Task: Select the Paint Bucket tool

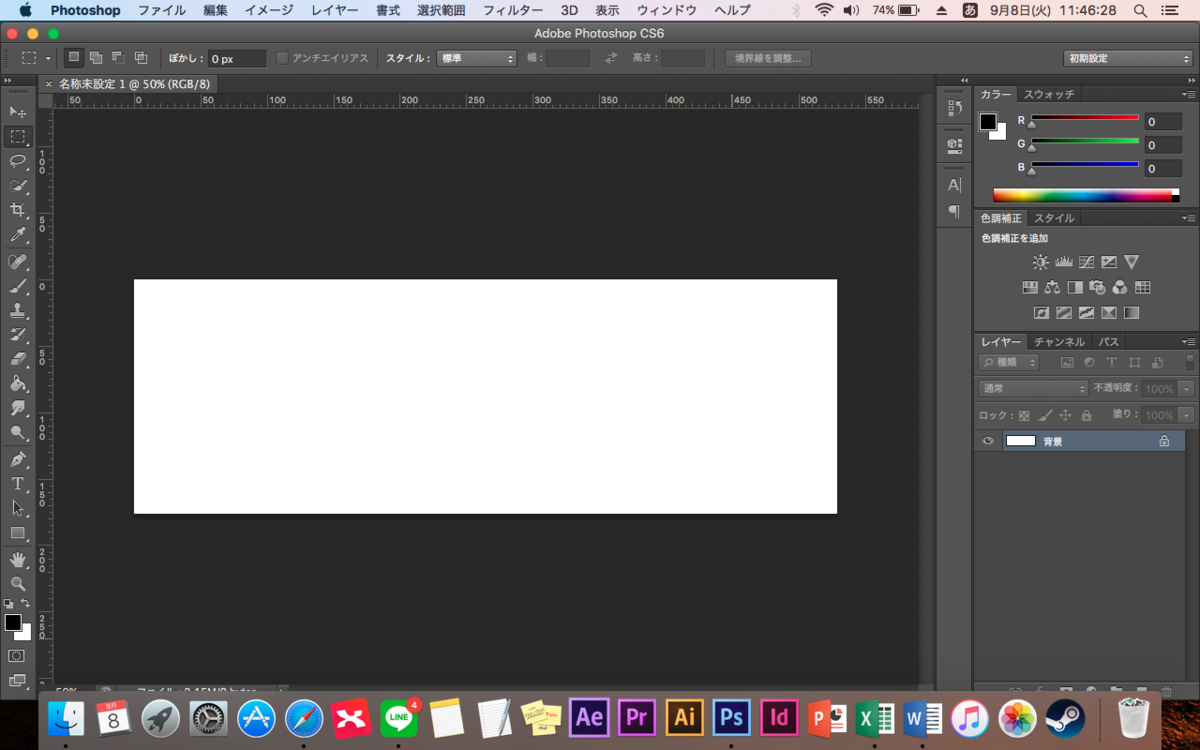Action: [x=18, y=384]
